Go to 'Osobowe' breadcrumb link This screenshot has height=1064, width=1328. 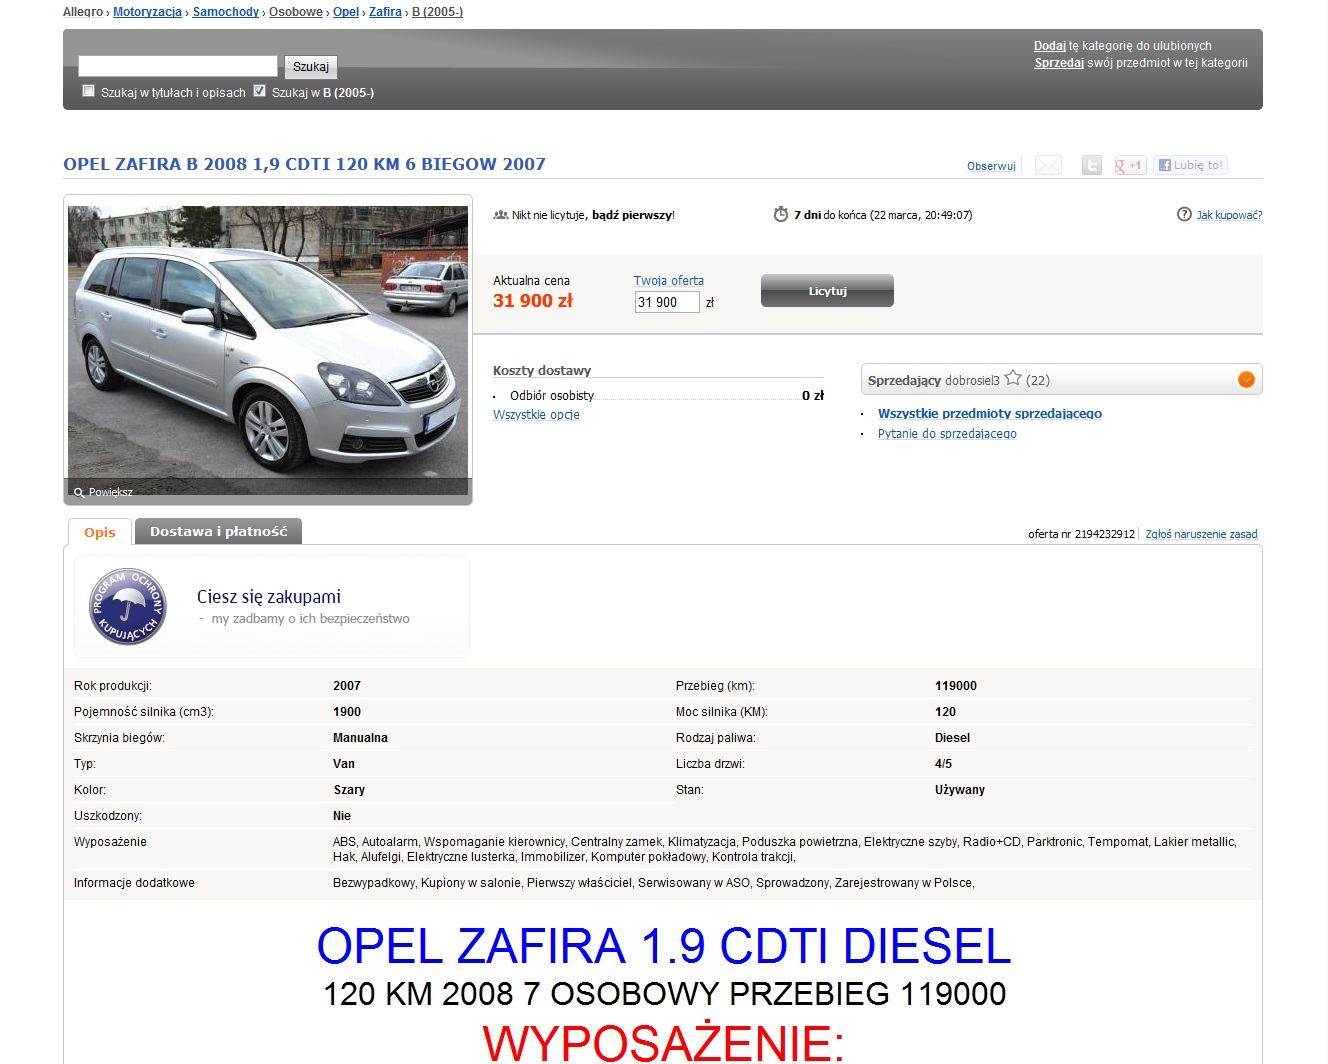pos(296,12)
